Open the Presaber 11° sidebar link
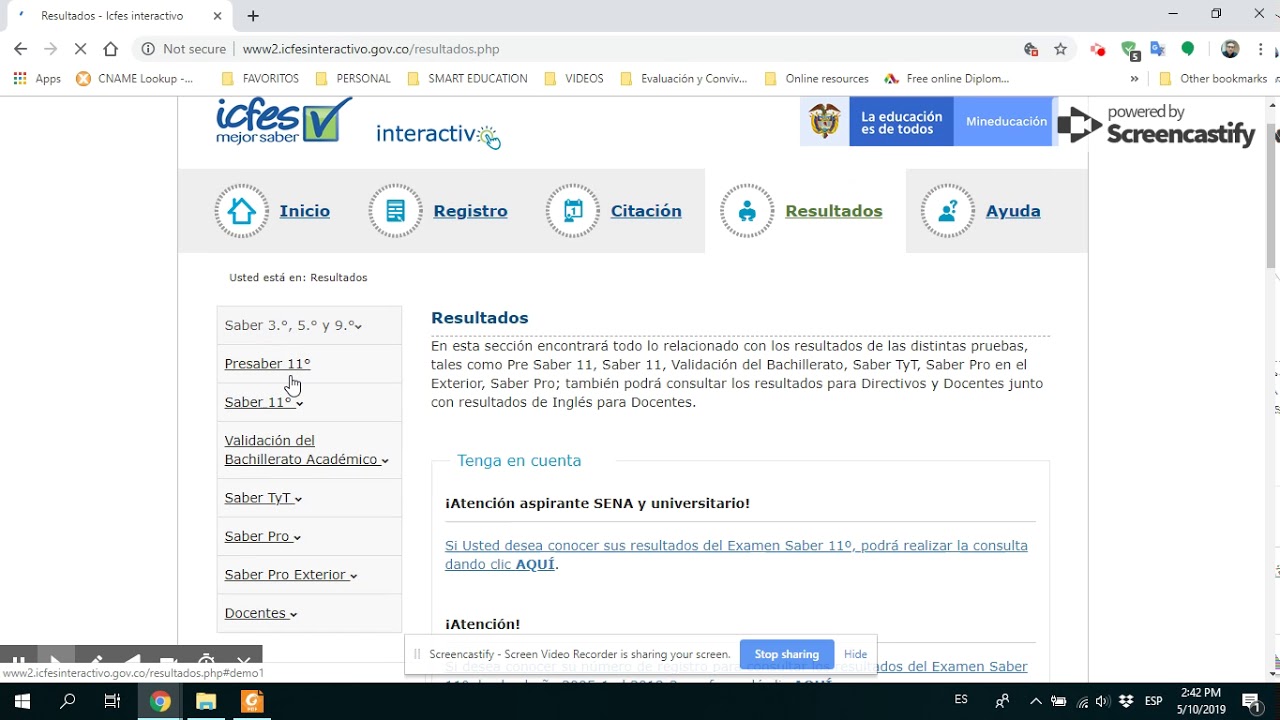This screenshot has width=1280, height=720. click(267, 364)
